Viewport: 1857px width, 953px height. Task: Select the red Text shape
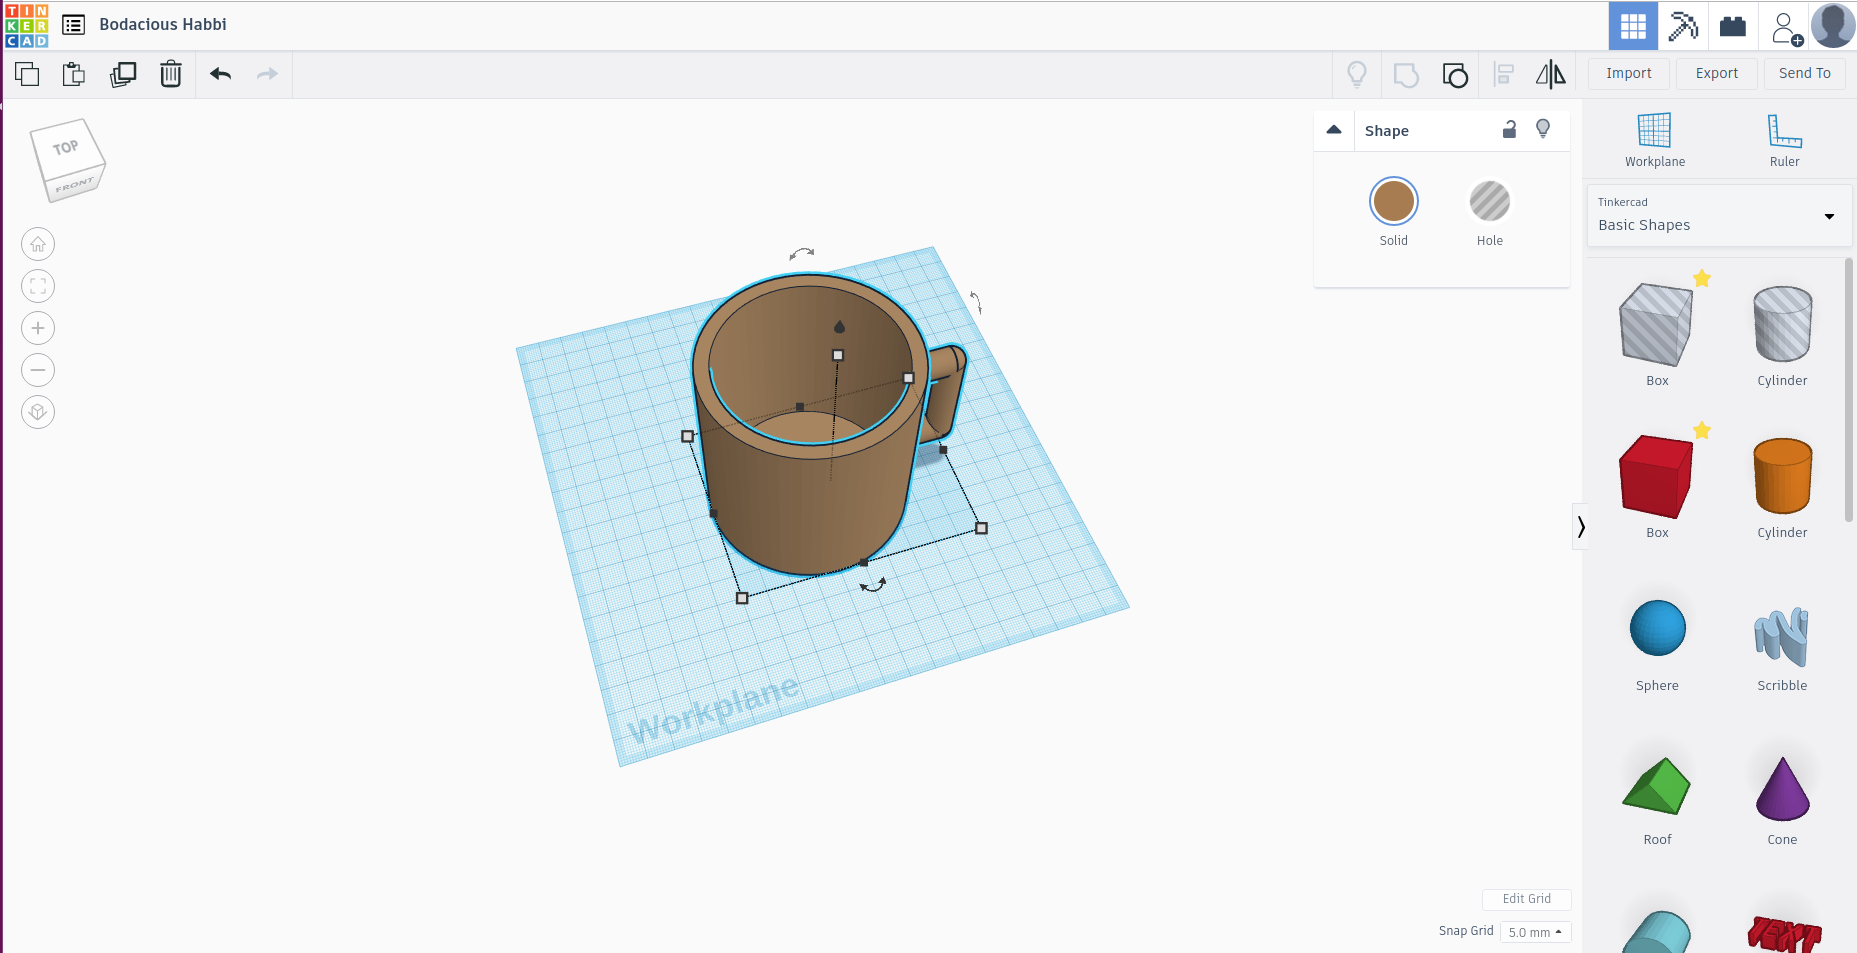[x=1785, y=934]
